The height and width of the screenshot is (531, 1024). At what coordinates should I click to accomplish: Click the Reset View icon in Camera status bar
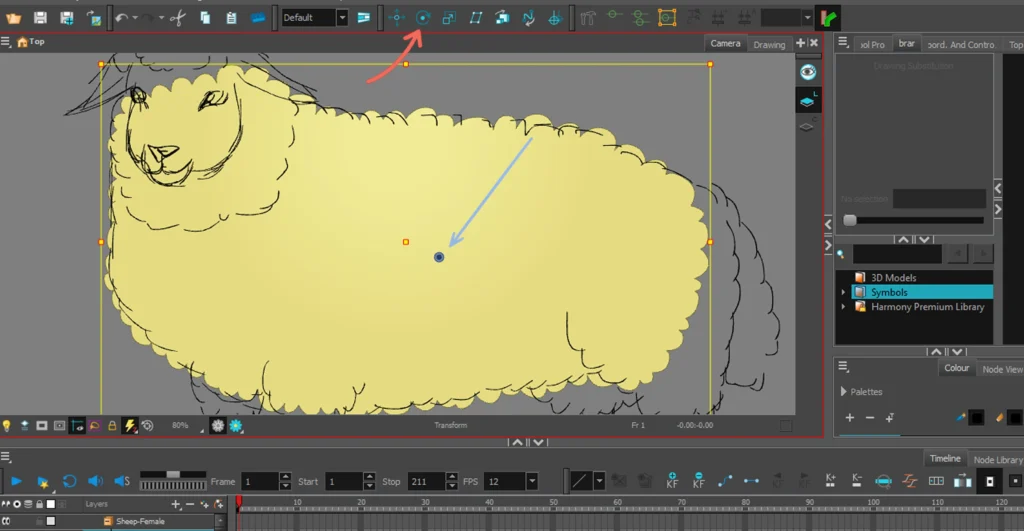tap(148, 426)
